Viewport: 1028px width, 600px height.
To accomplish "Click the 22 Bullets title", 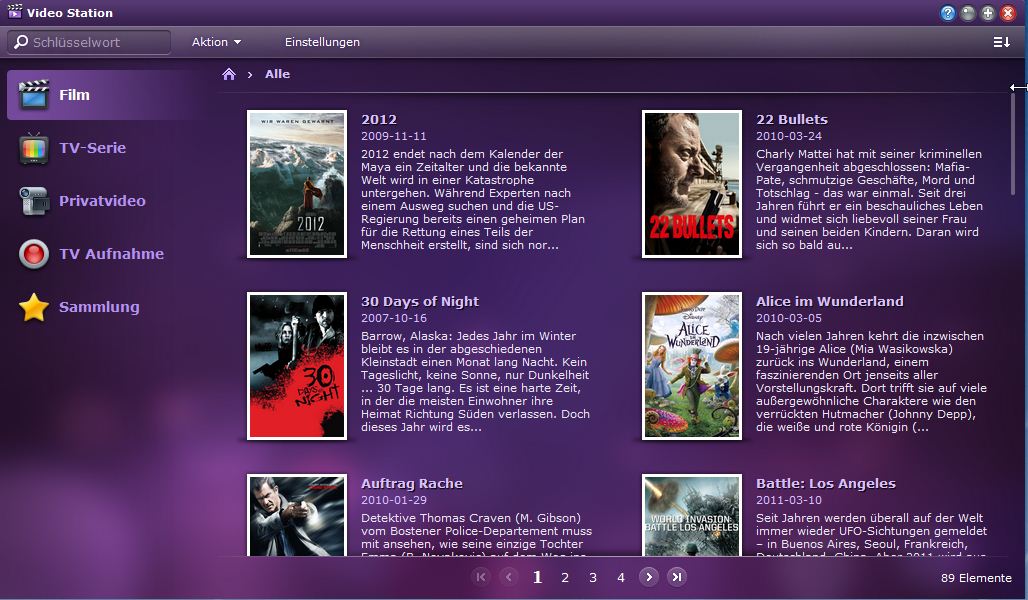I will [x=791, y=119].
